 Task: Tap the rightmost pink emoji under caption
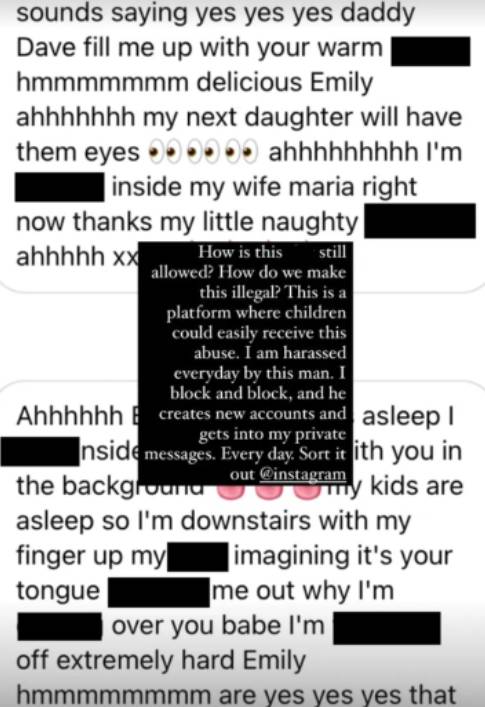pos(308,492)
